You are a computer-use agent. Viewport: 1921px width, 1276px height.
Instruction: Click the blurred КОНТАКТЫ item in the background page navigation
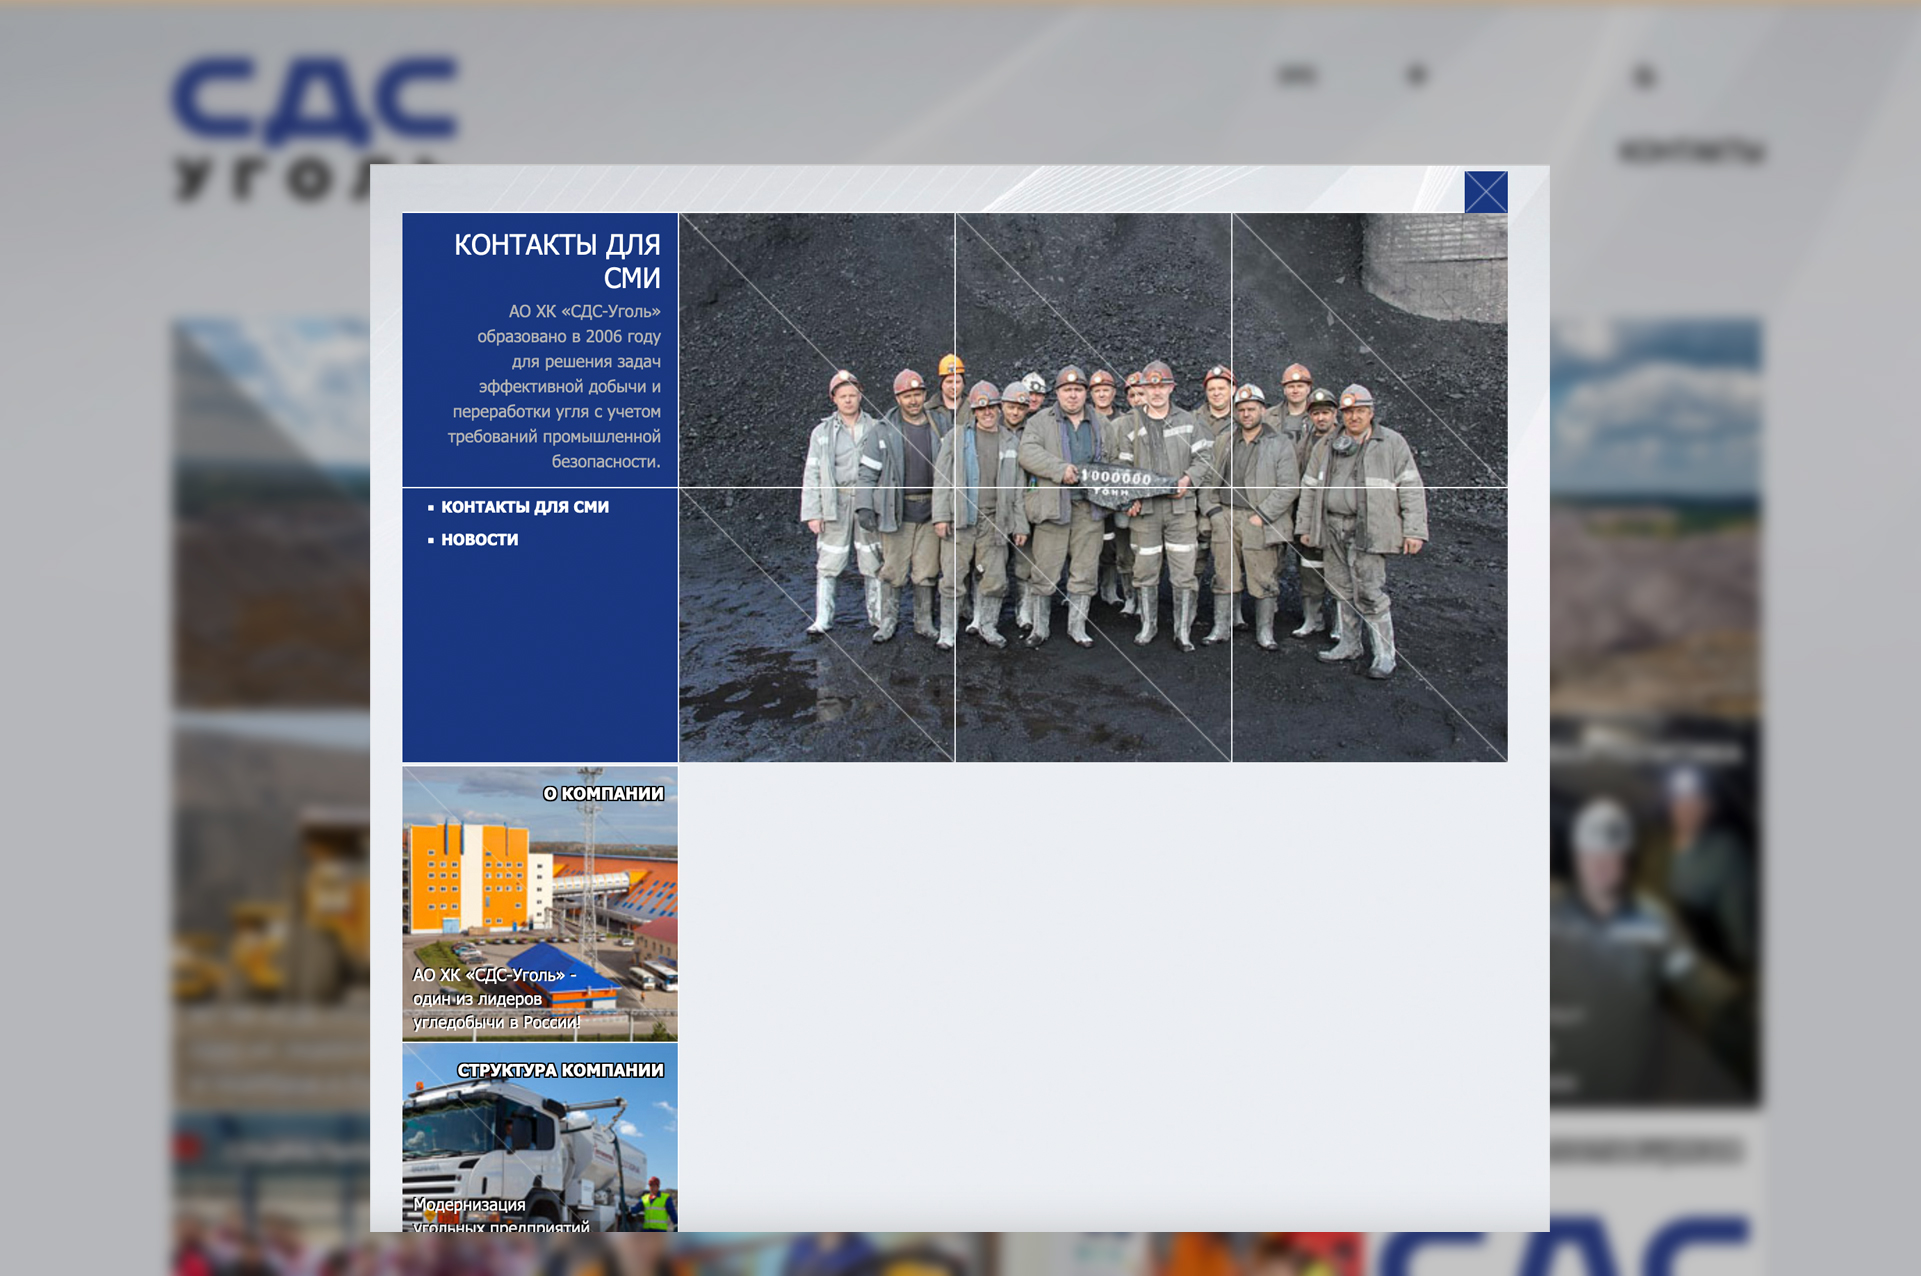tap(1690, 152)
